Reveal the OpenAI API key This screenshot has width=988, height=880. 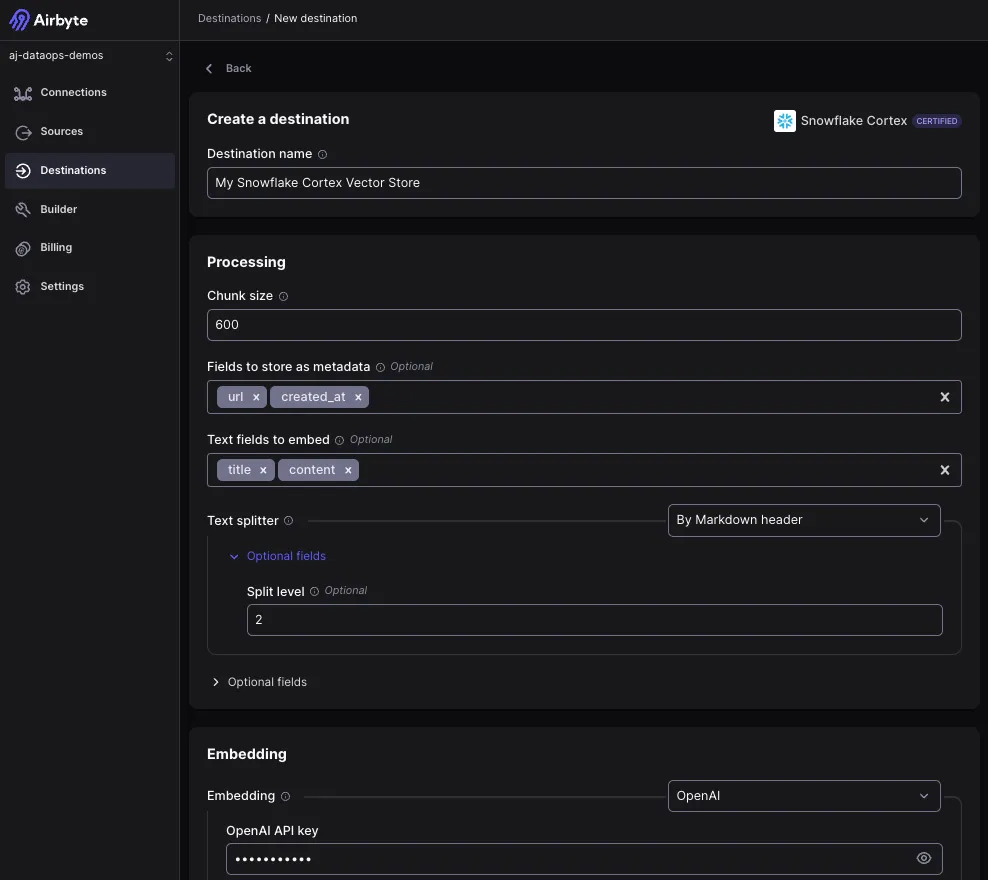coord(924,858)
